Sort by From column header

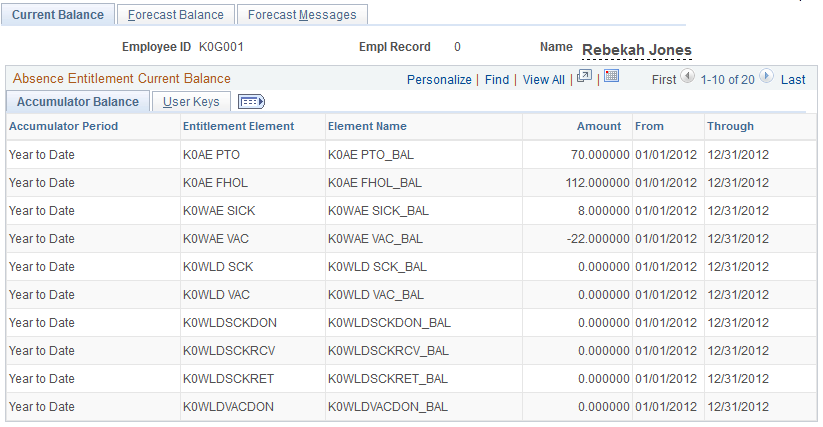coord(649,126)
